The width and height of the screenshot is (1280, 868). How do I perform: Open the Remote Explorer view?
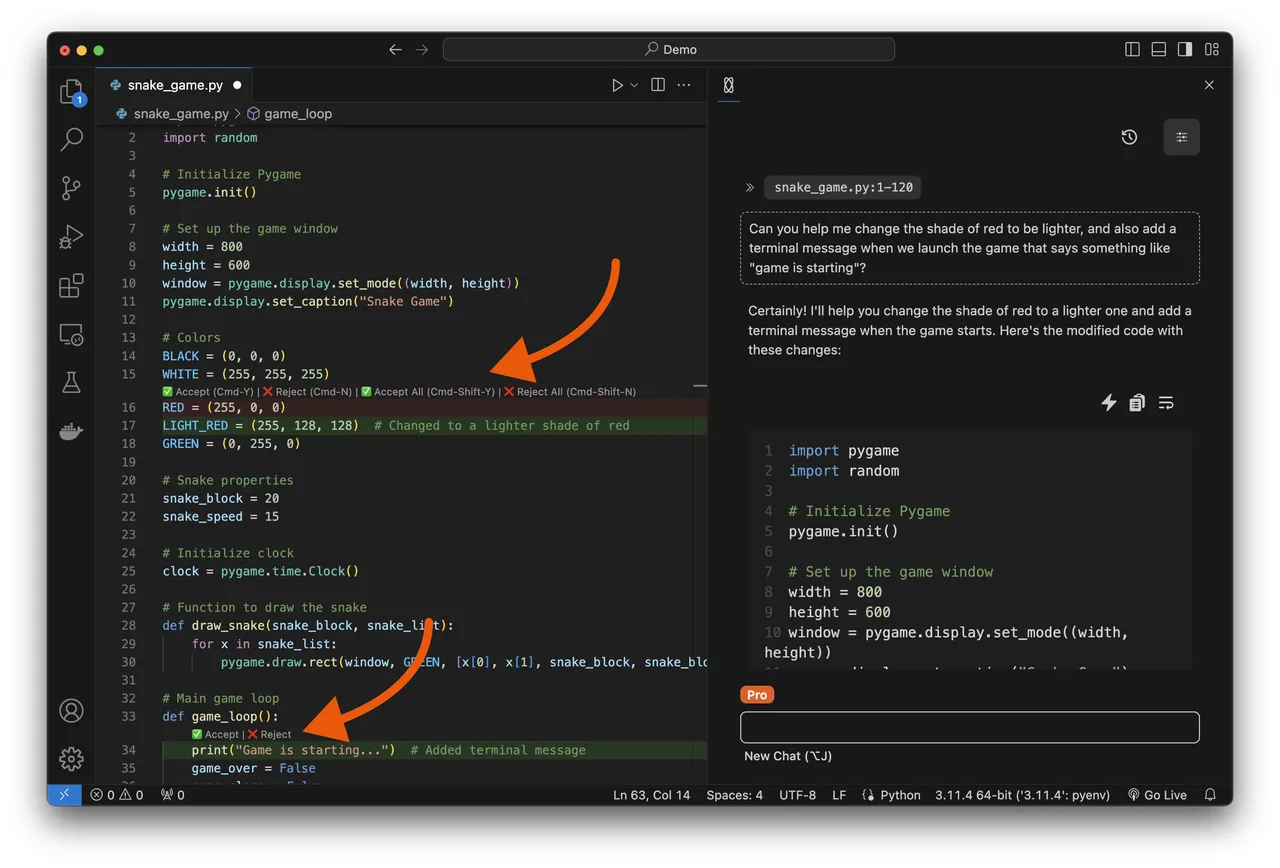pos(71,334)
